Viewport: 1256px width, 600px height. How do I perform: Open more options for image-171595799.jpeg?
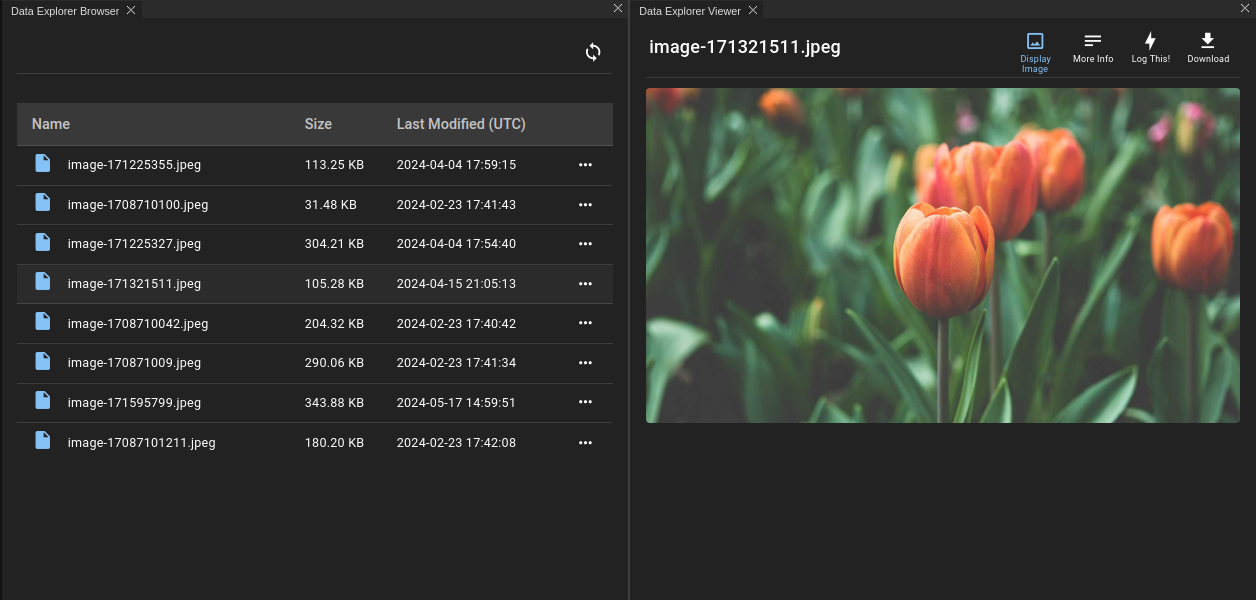pos(585,403)
